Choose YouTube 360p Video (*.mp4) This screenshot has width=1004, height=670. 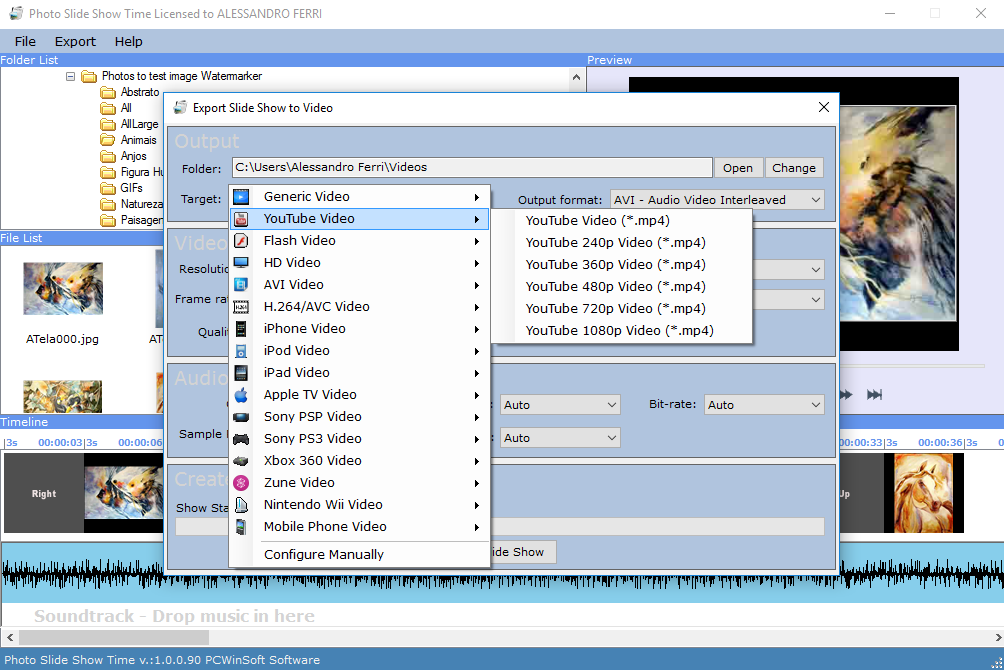point(615,265)
